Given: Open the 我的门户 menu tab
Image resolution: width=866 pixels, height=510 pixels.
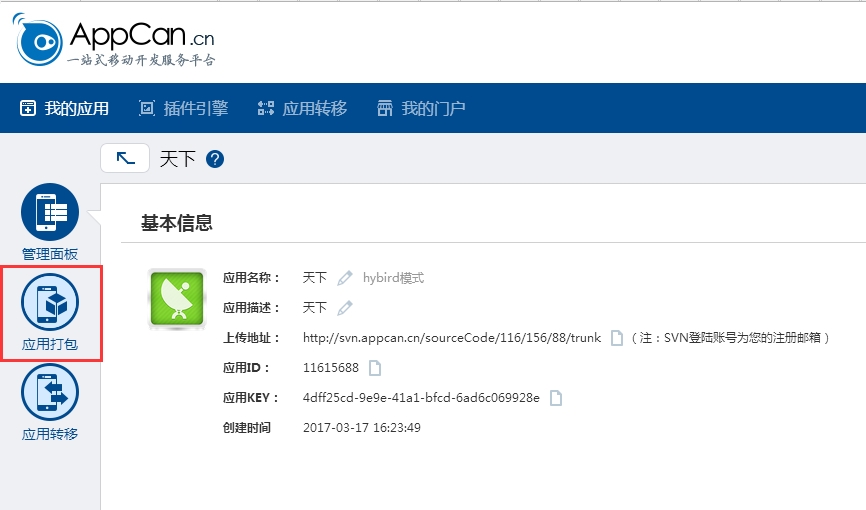Looking at the screenshot, I should pos(421,108).
